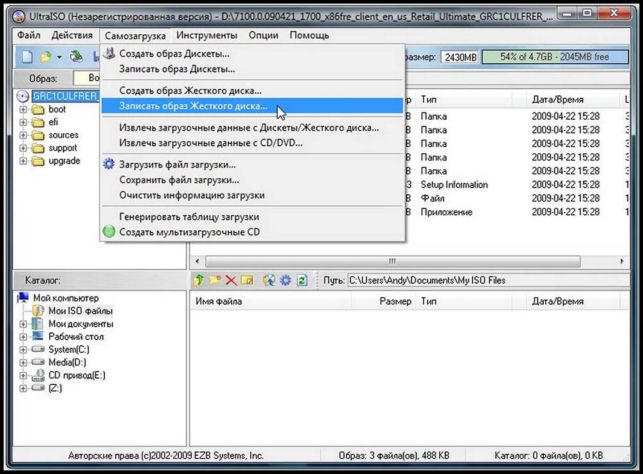Image resolution: width=643 pixels, height=474 pixels.
Task: Close the Самозагрузка menu in menu bar
Action: [x=135, y=36]
